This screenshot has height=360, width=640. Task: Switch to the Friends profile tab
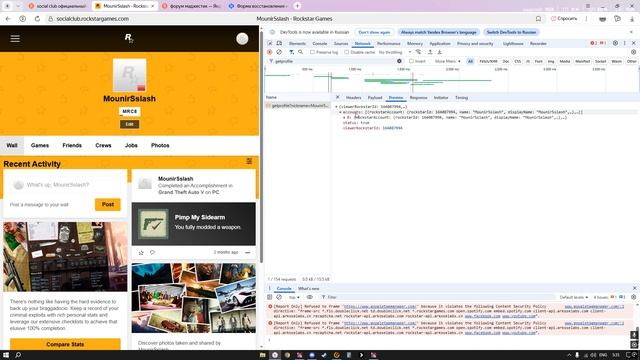[x=72, y=145]
